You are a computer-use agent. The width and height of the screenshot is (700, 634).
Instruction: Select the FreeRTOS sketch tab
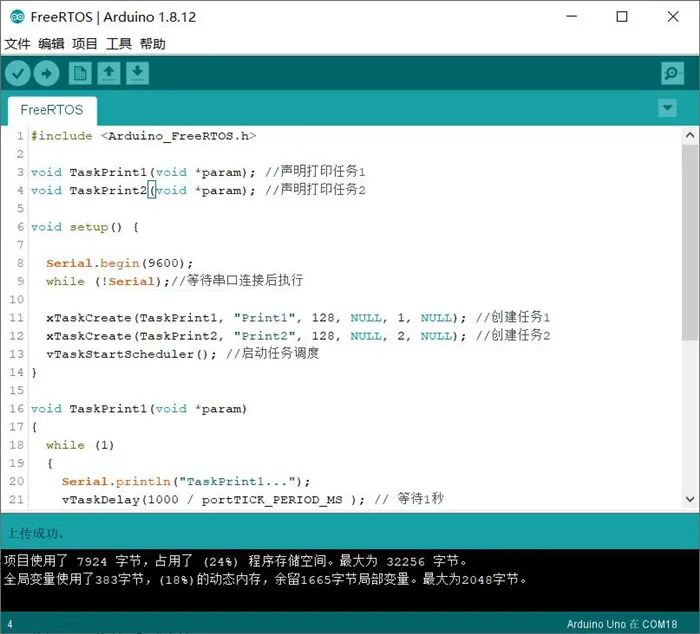pos(52,110)
